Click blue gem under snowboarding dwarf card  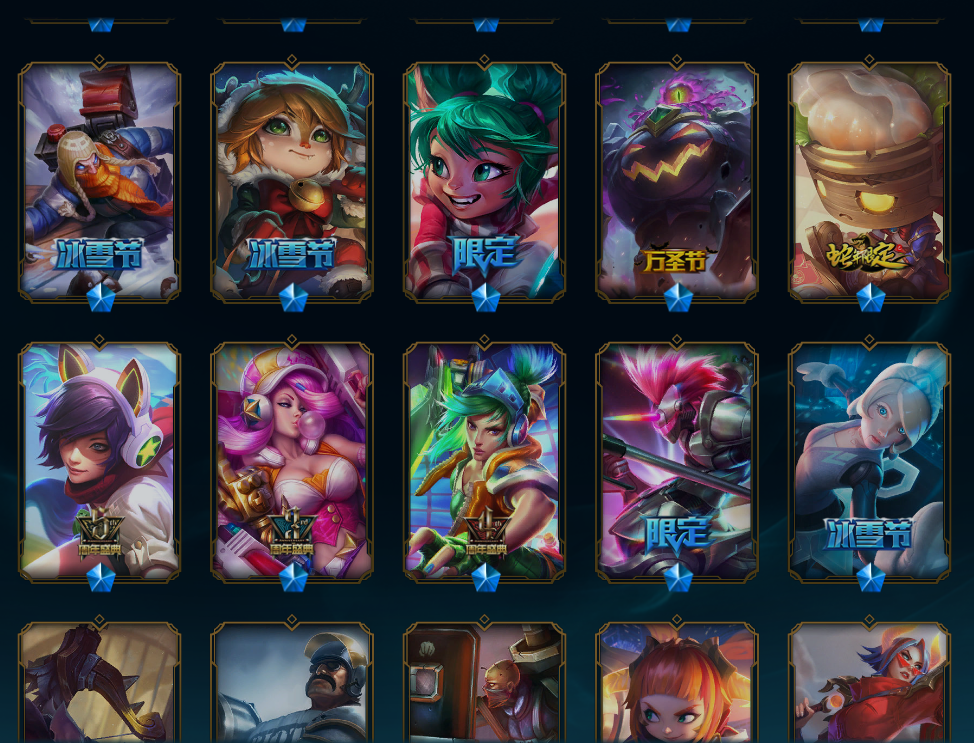[x=101, y=298]
